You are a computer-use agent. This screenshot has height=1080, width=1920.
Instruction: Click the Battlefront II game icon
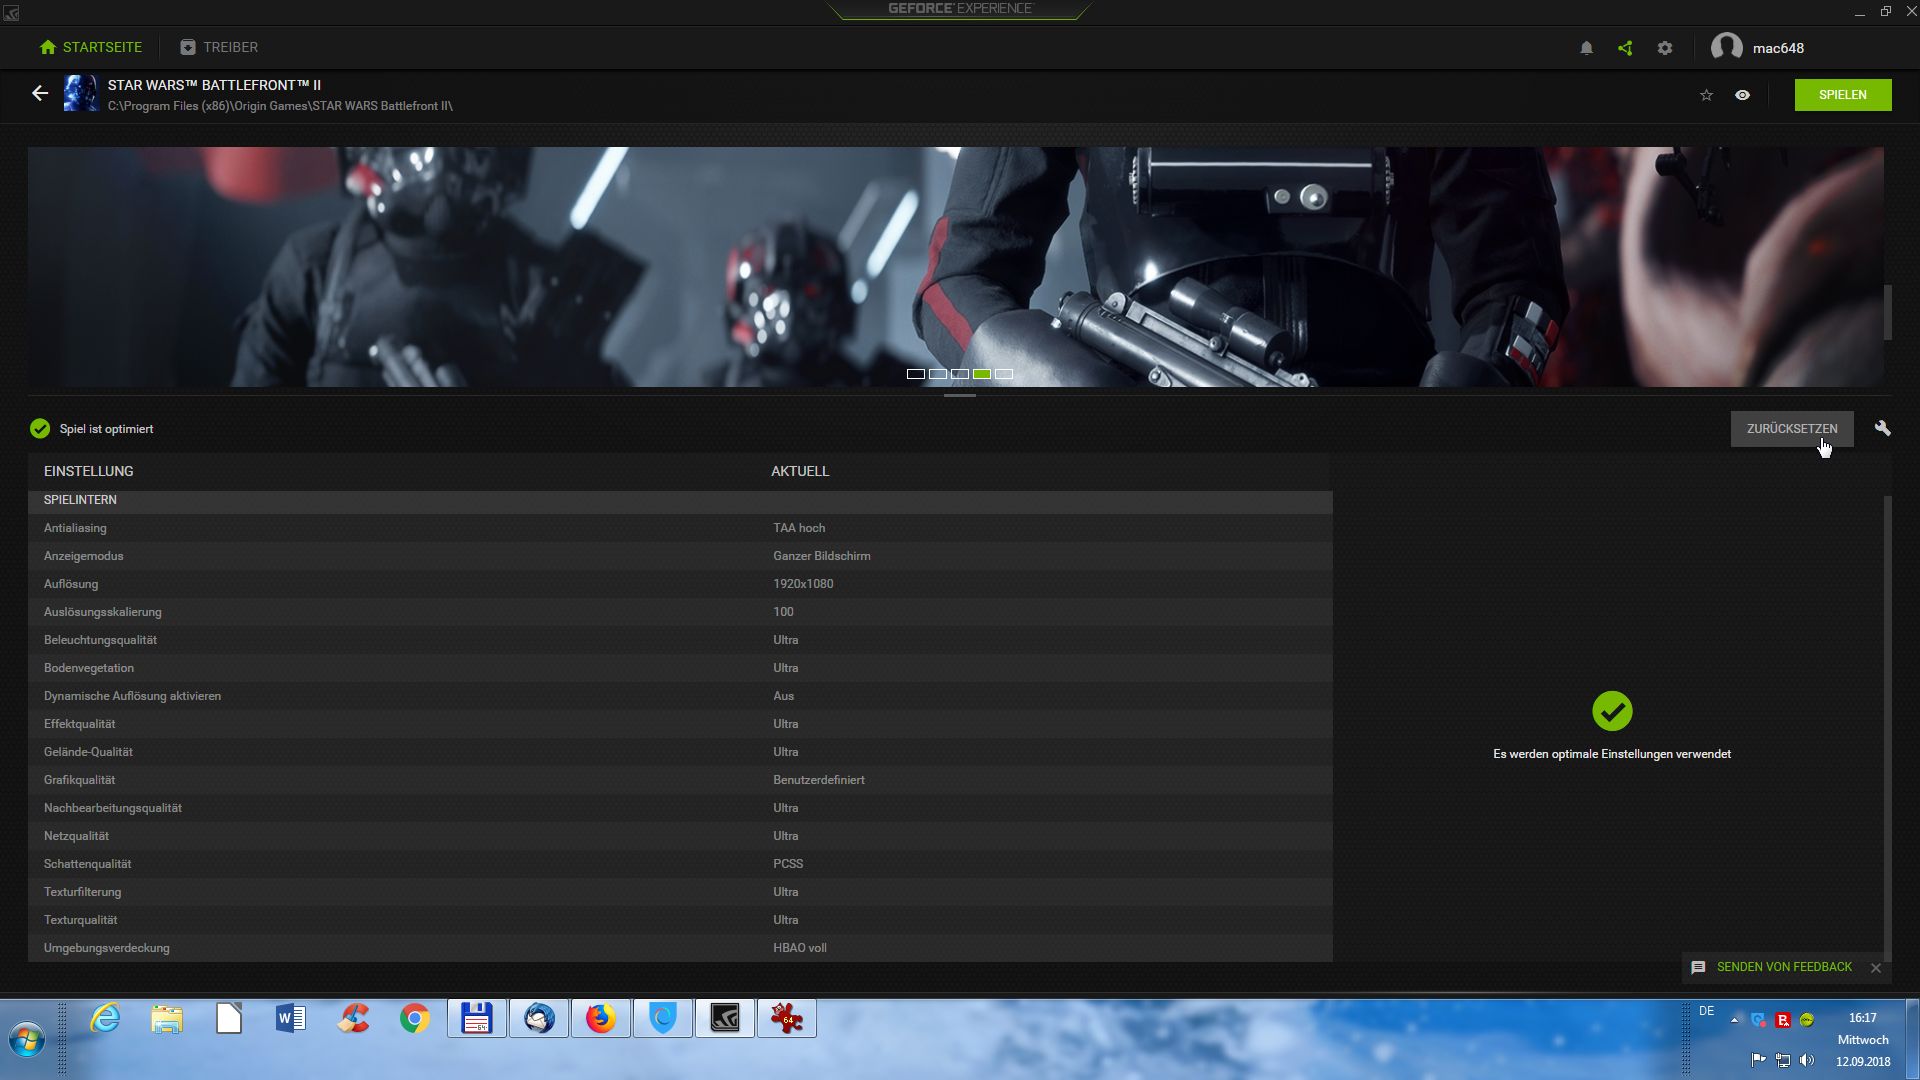[x=80, y=94]
